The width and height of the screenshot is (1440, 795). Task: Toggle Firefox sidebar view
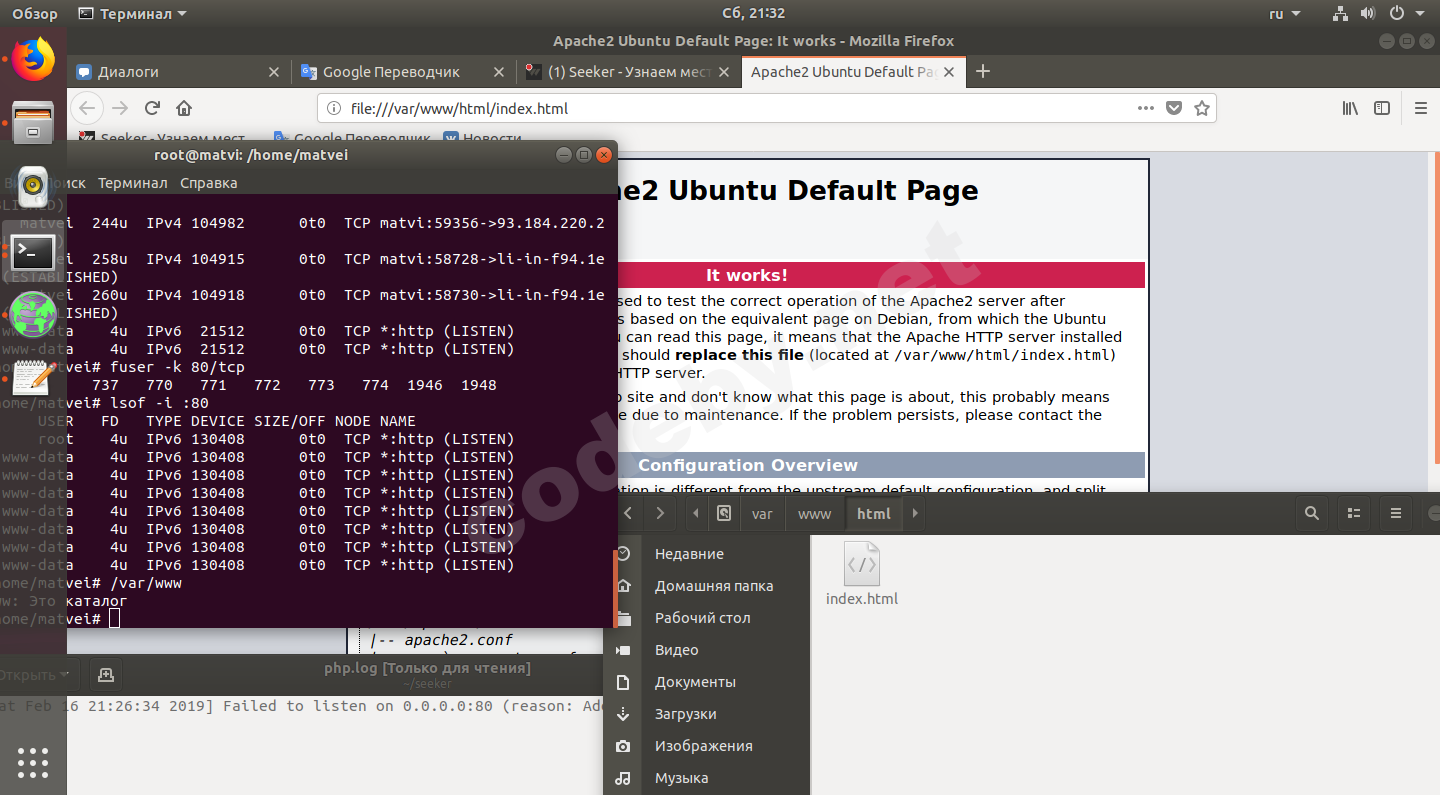point(1382,108)
